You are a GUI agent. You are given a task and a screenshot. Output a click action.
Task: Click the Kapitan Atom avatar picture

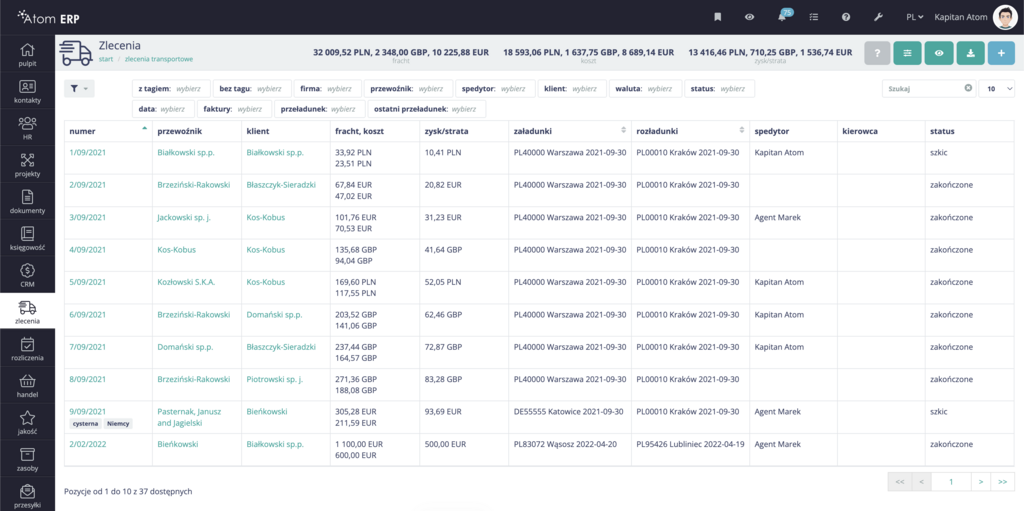[1004, 18]
